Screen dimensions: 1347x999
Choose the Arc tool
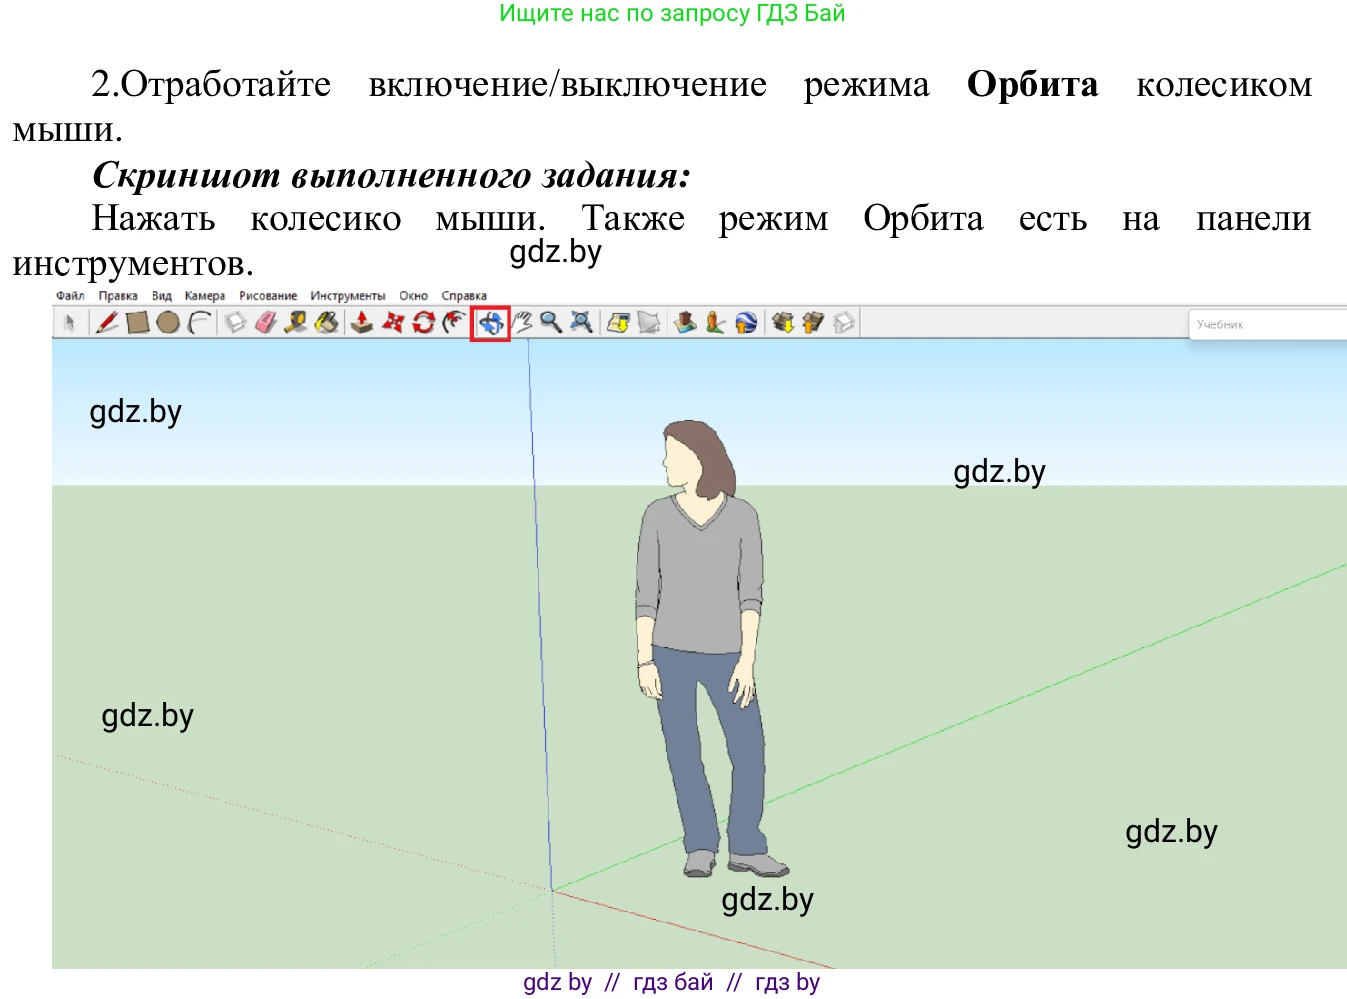199,322
